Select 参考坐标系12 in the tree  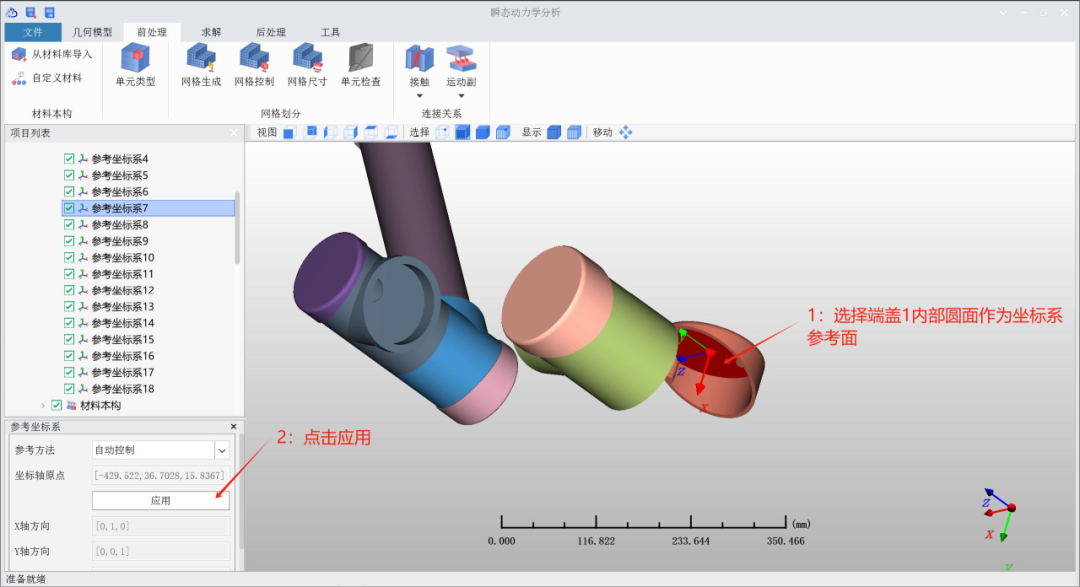pos(123,290)
